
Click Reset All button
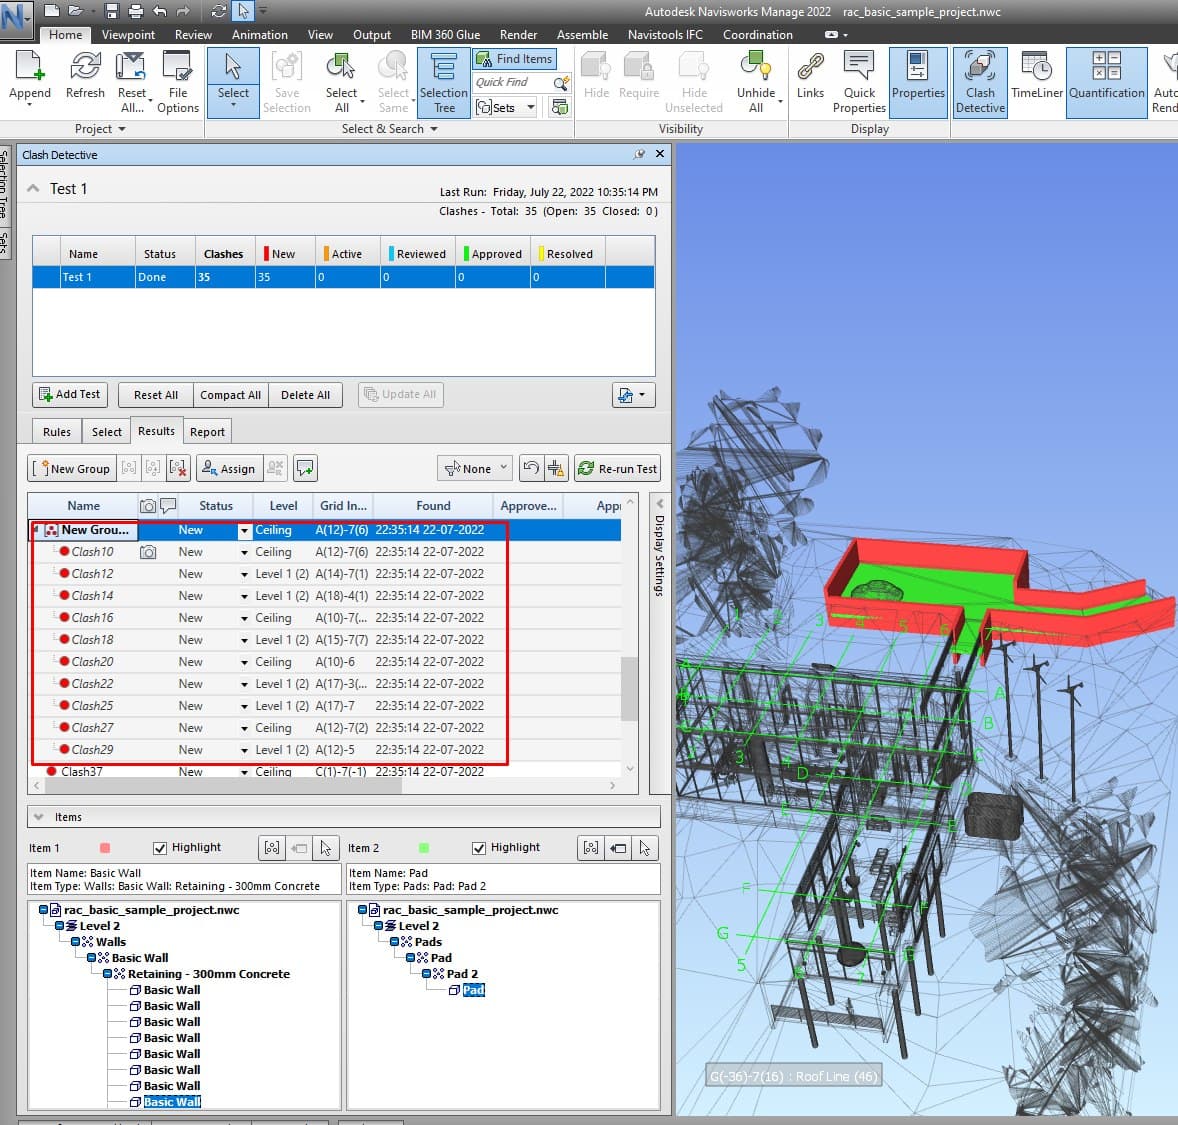pyautogui.click(x=156, y=395)
